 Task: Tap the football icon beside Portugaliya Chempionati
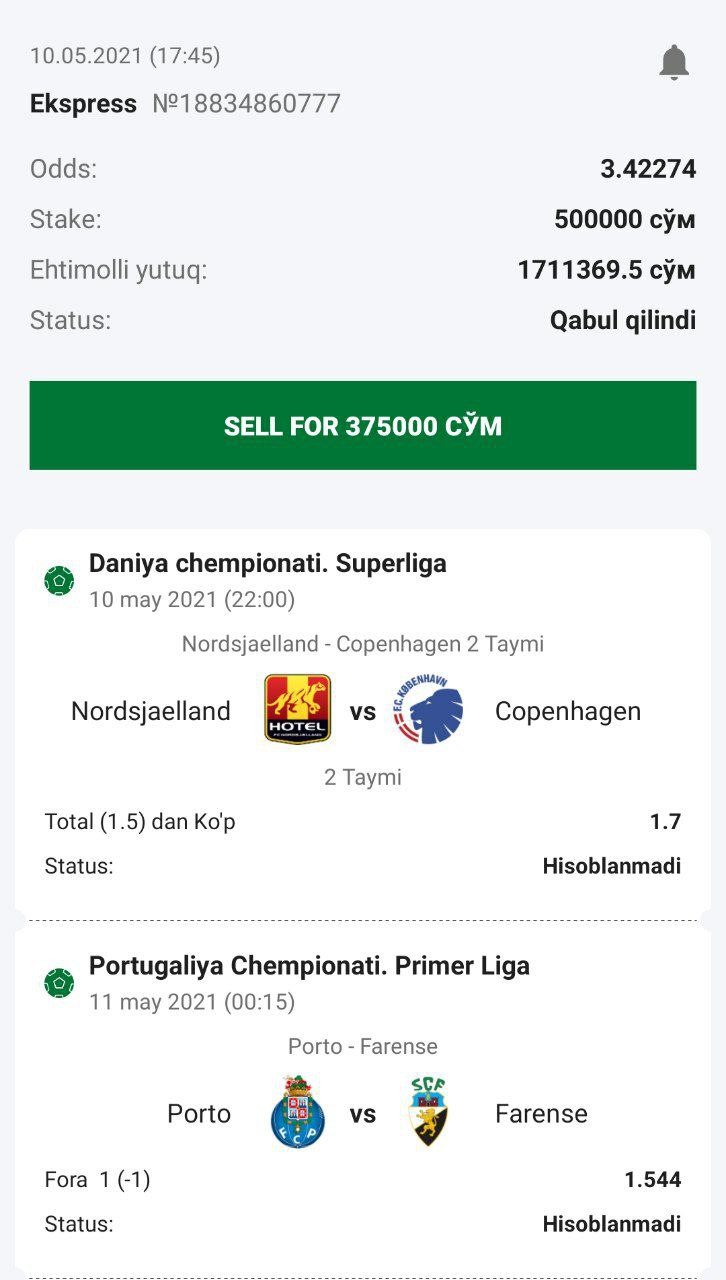click(x=59, y=982)
